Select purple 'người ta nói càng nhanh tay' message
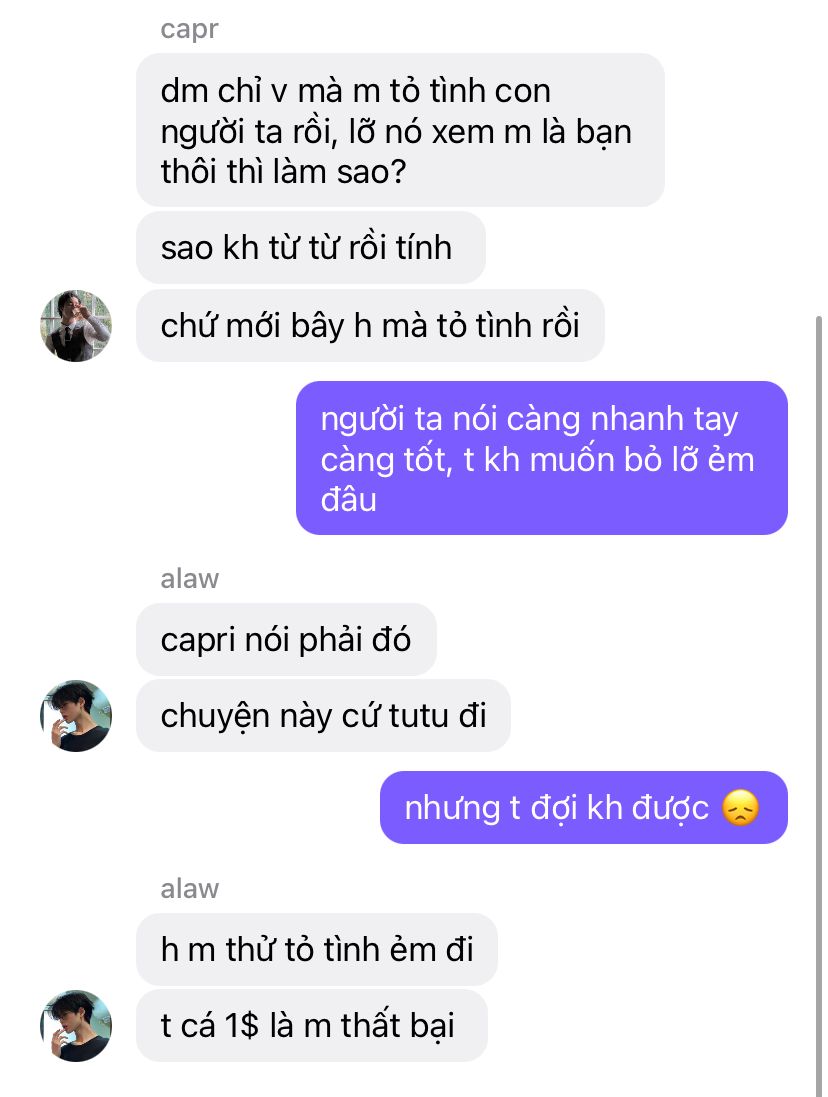The height and width of the screenshot is (1097, 828). pyautogui.click(x=541, y=458)
